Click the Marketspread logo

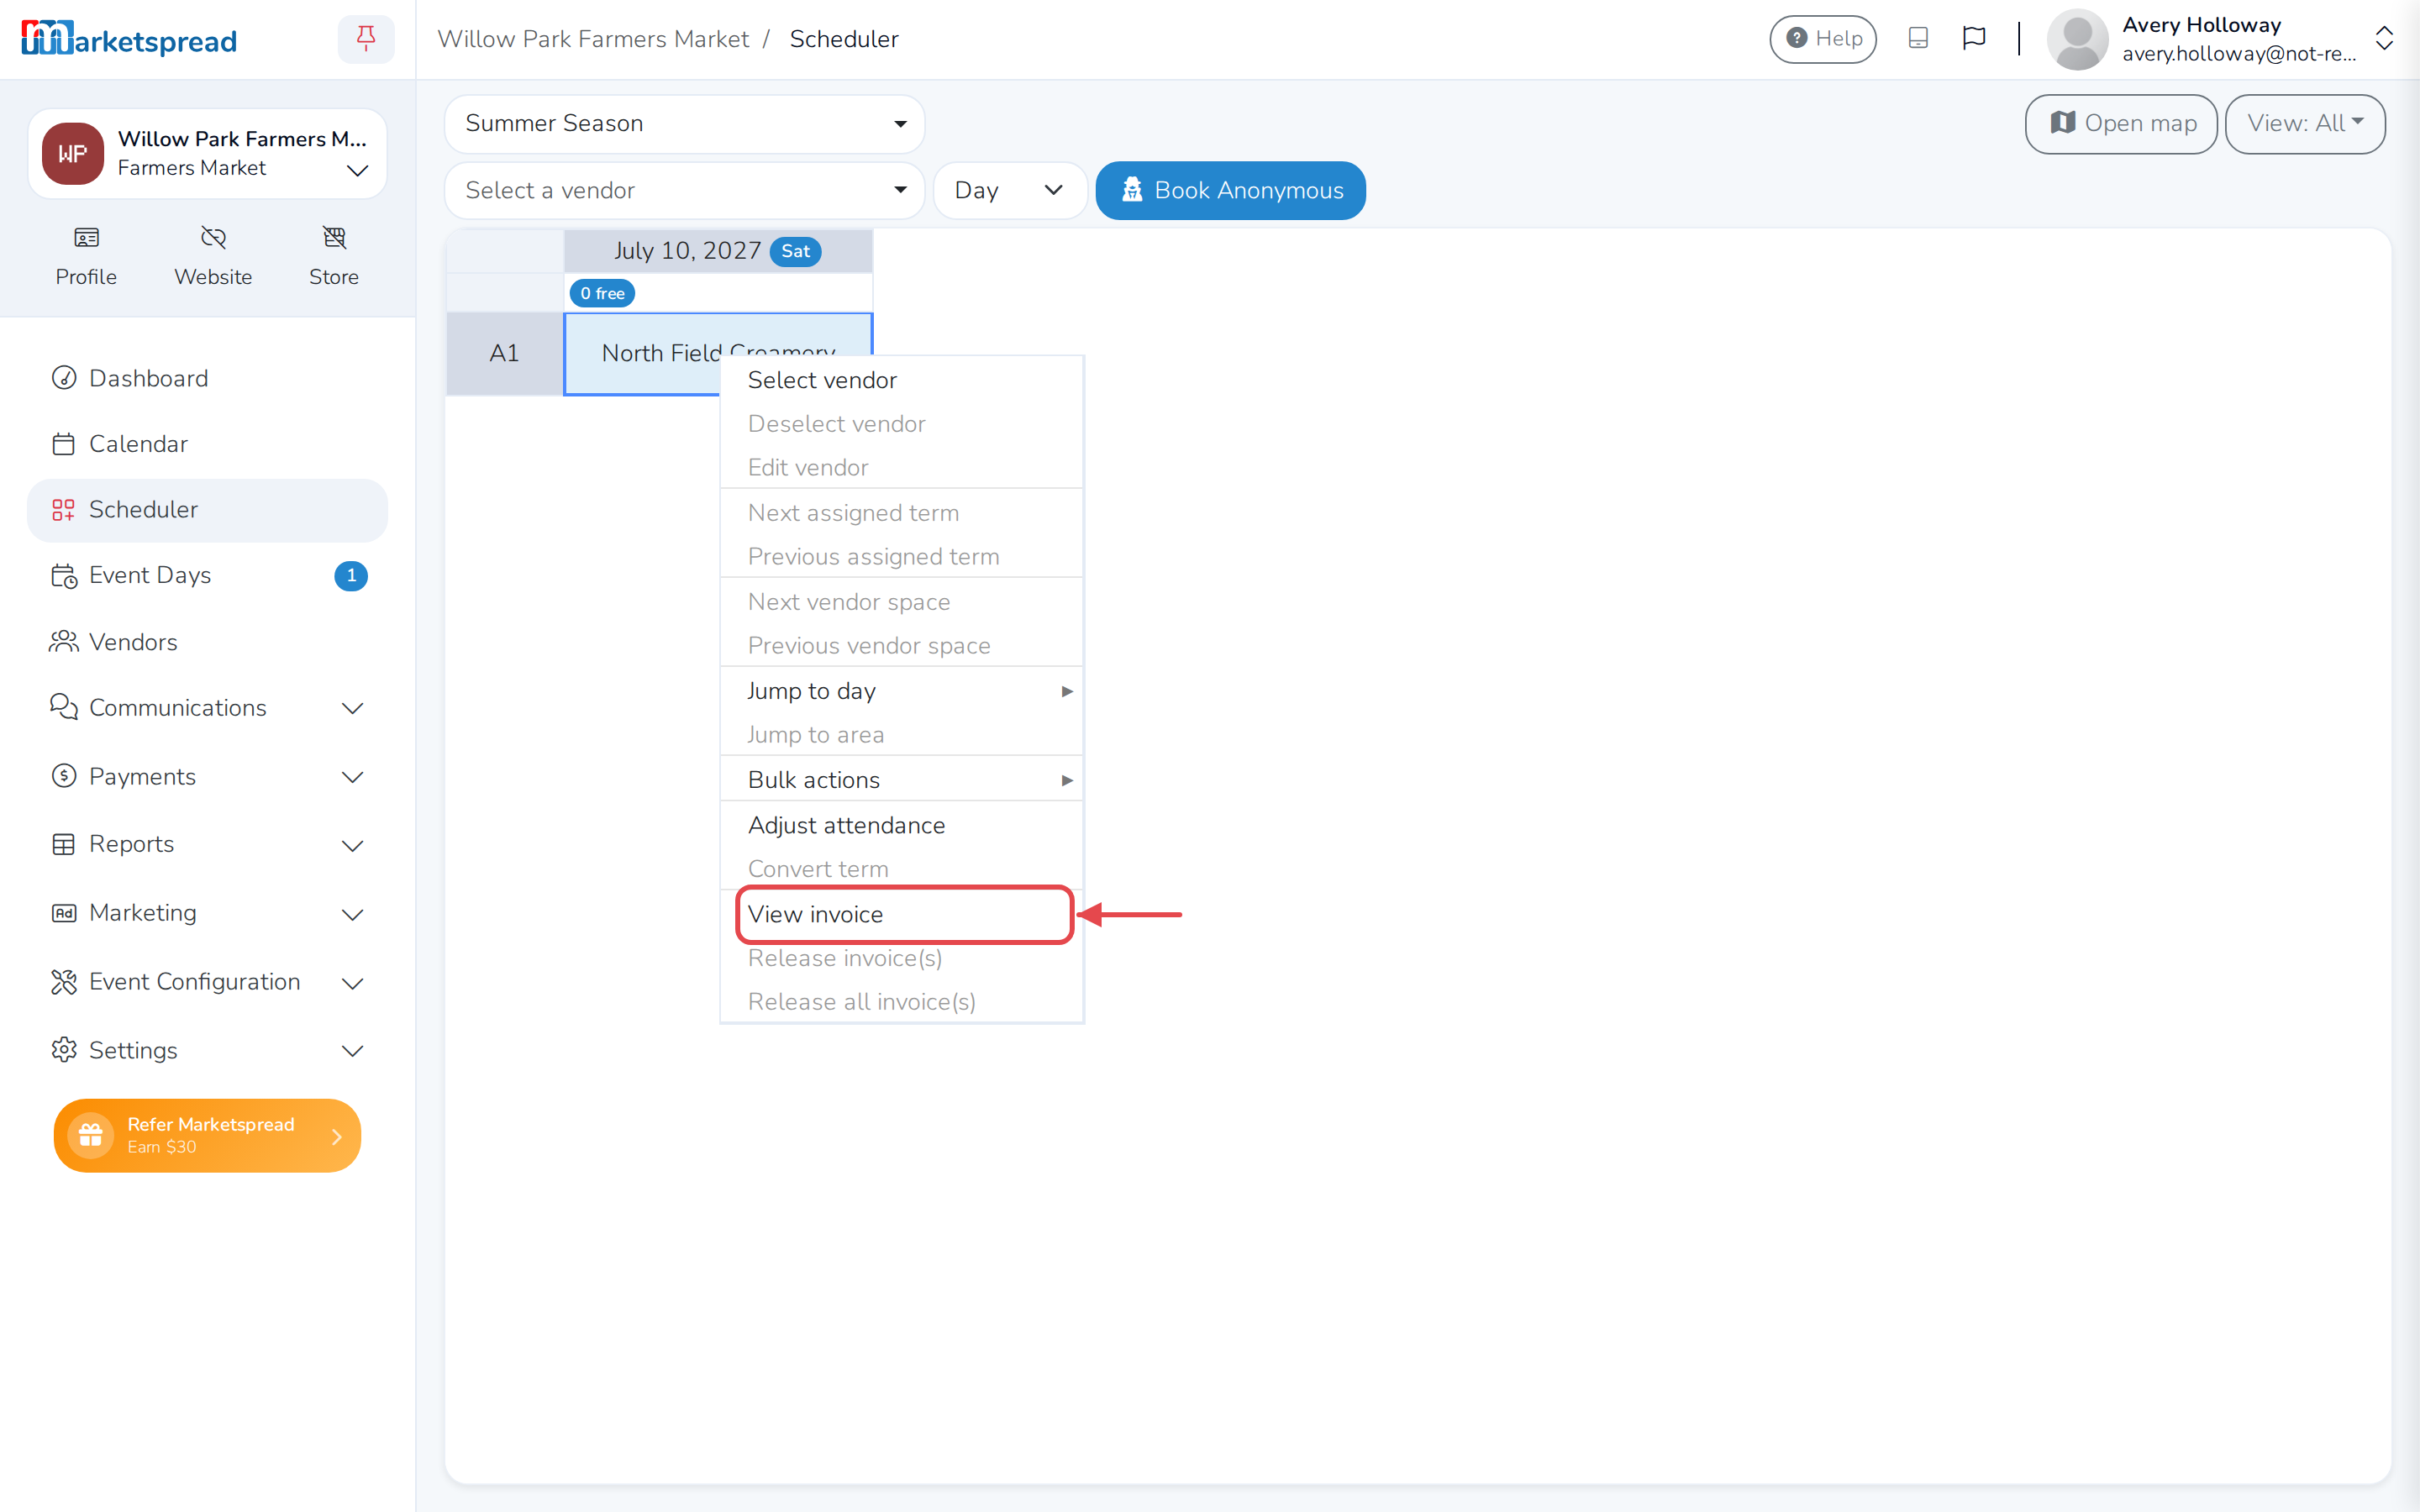click(129, 39)
